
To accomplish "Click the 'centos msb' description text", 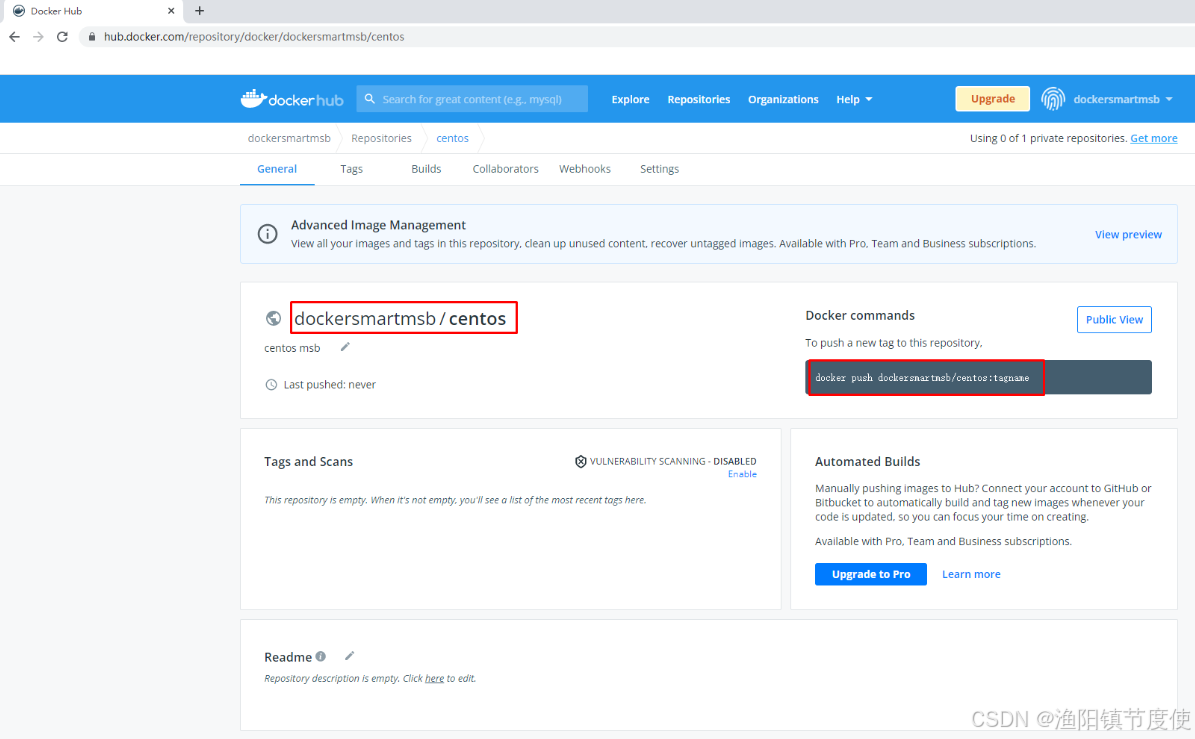I will click(x=292, y=348).
